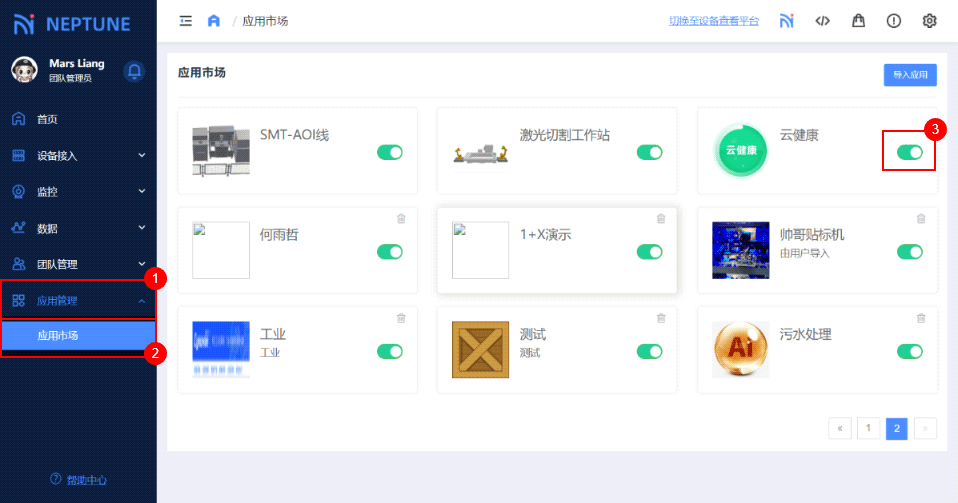Click the shopping bag icon in header
This screenshot has width=958, height=503.
point(858,21)
